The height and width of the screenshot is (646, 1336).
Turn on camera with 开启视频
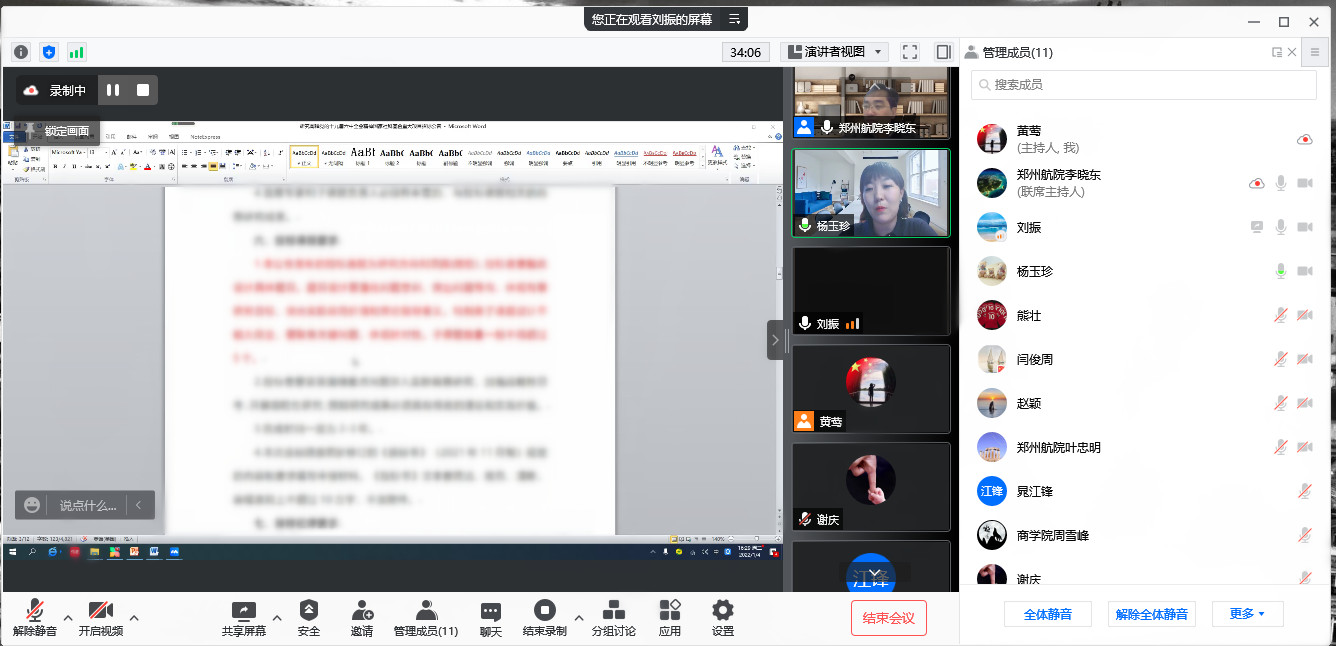click(100, 618)
